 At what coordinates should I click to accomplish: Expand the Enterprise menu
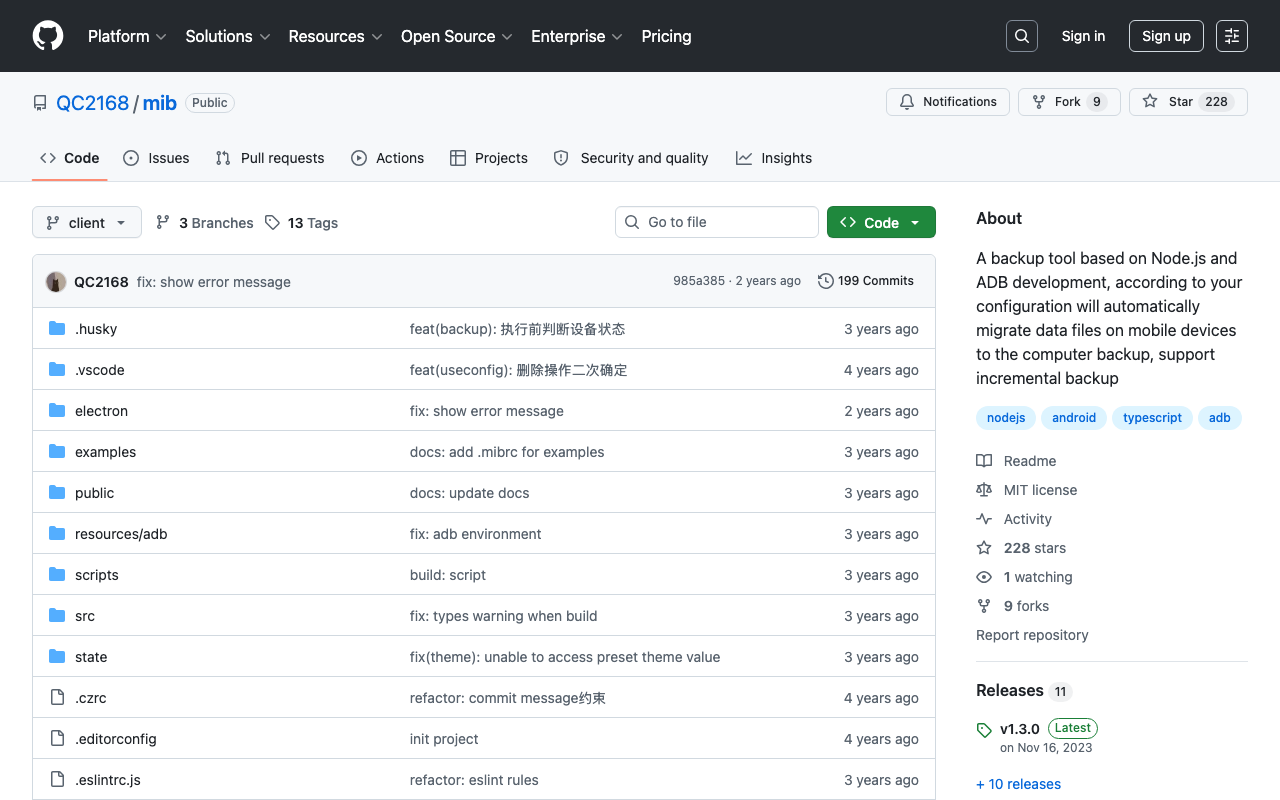pyautogui.click(x=577, y=36)
